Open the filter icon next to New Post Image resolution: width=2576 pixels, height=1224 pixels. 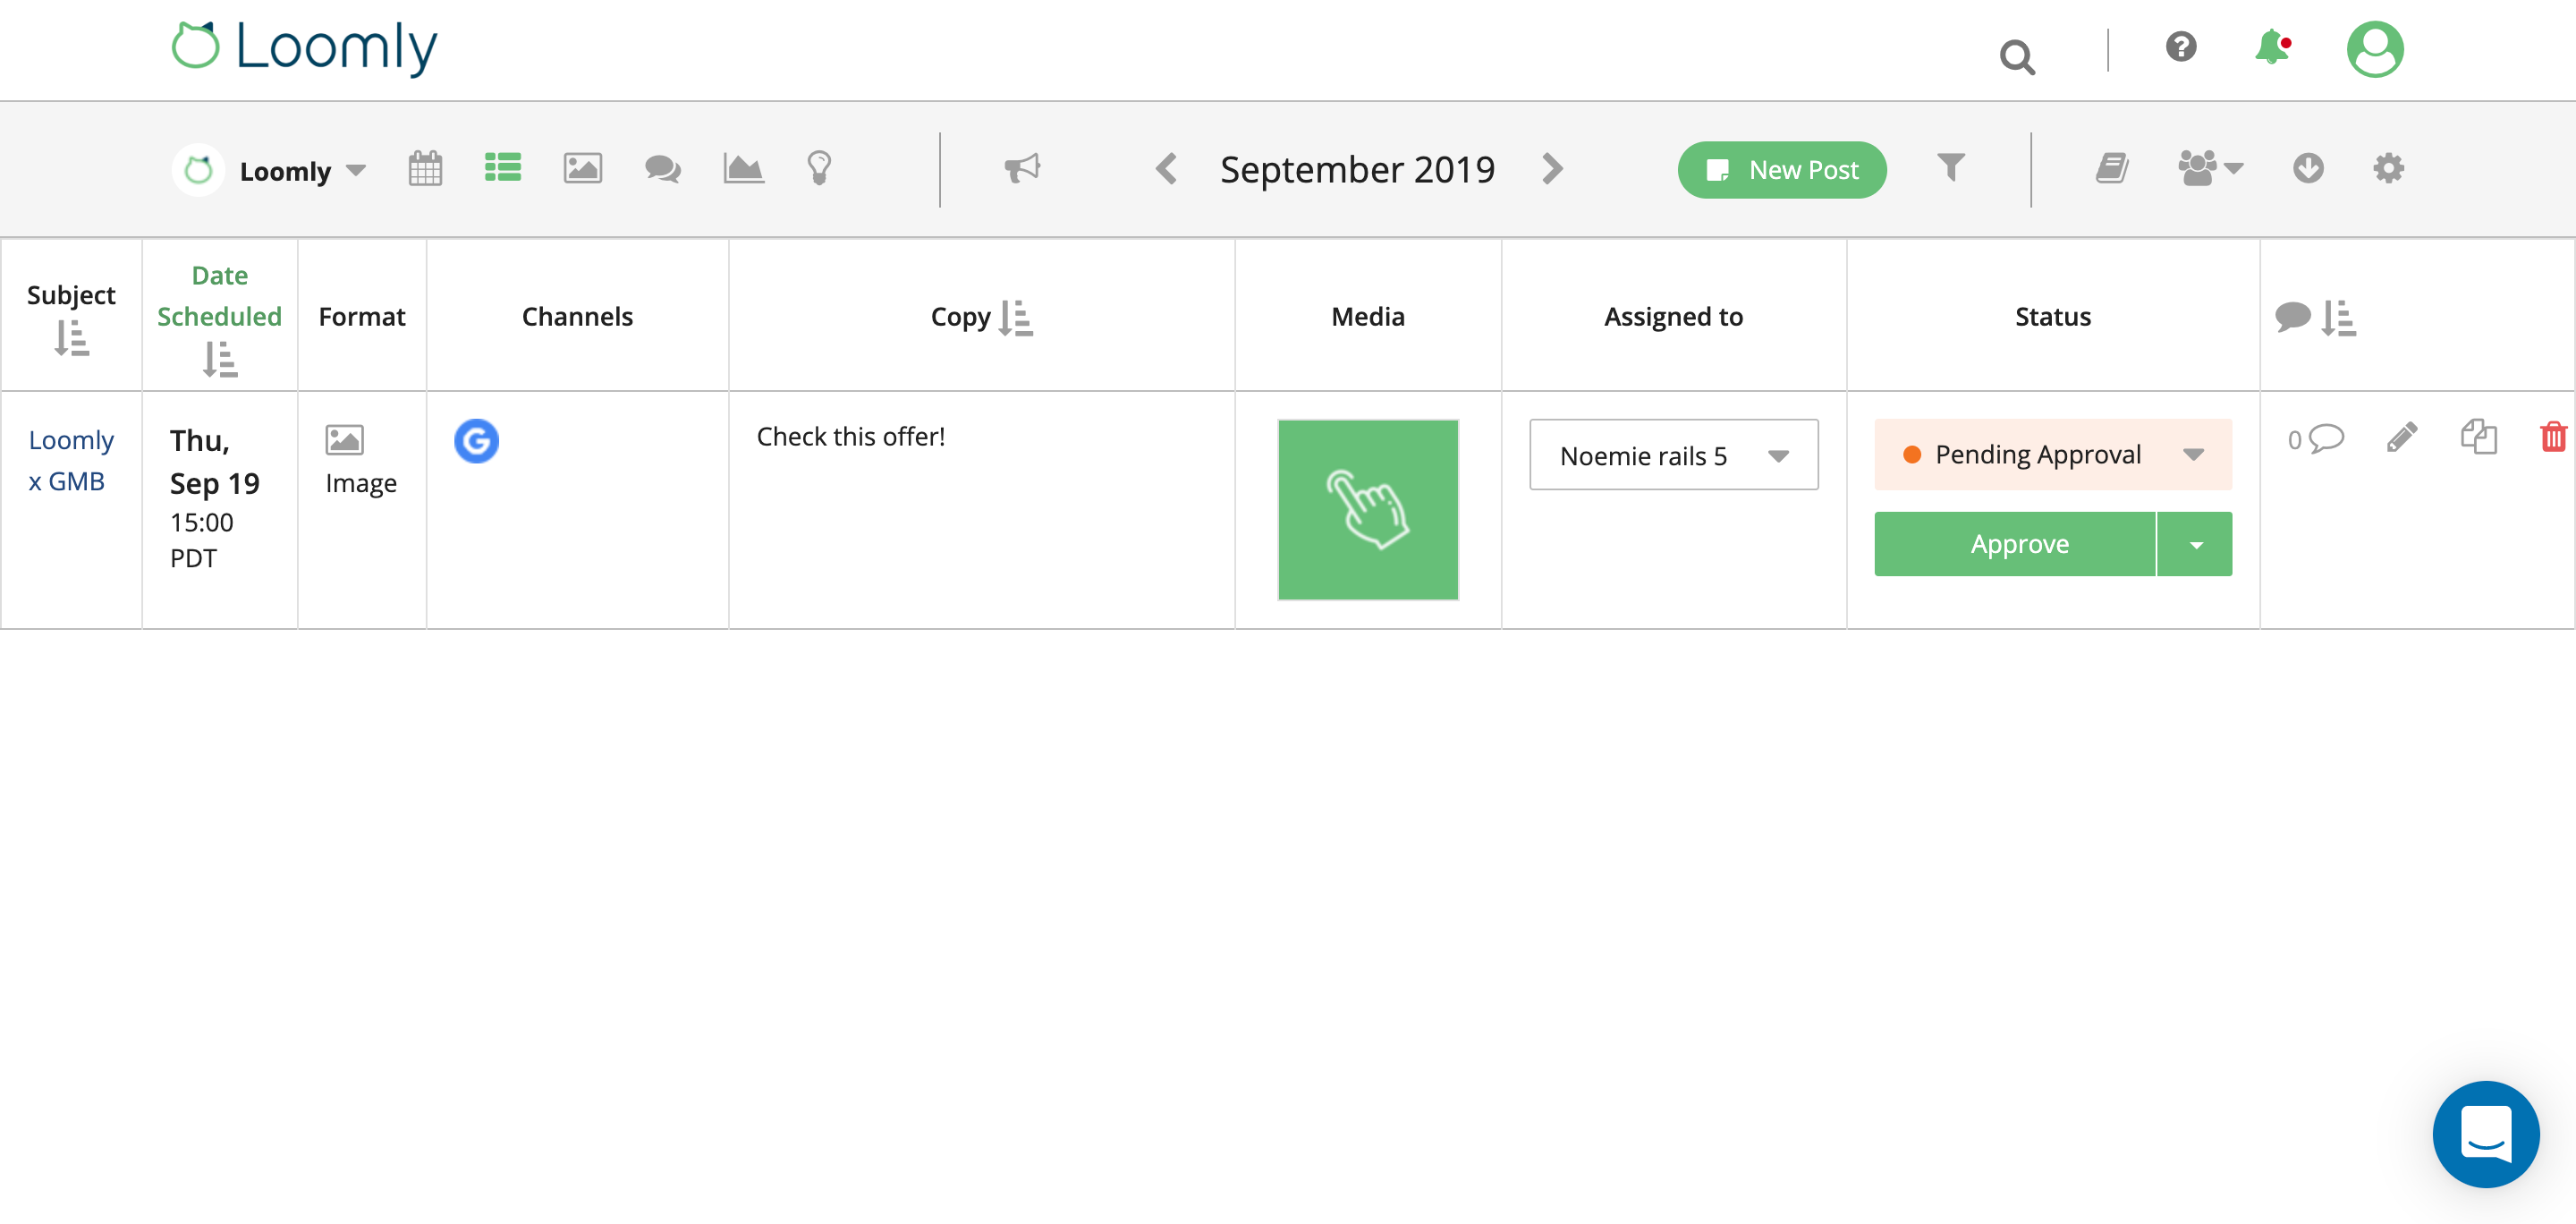(1950, 168)
